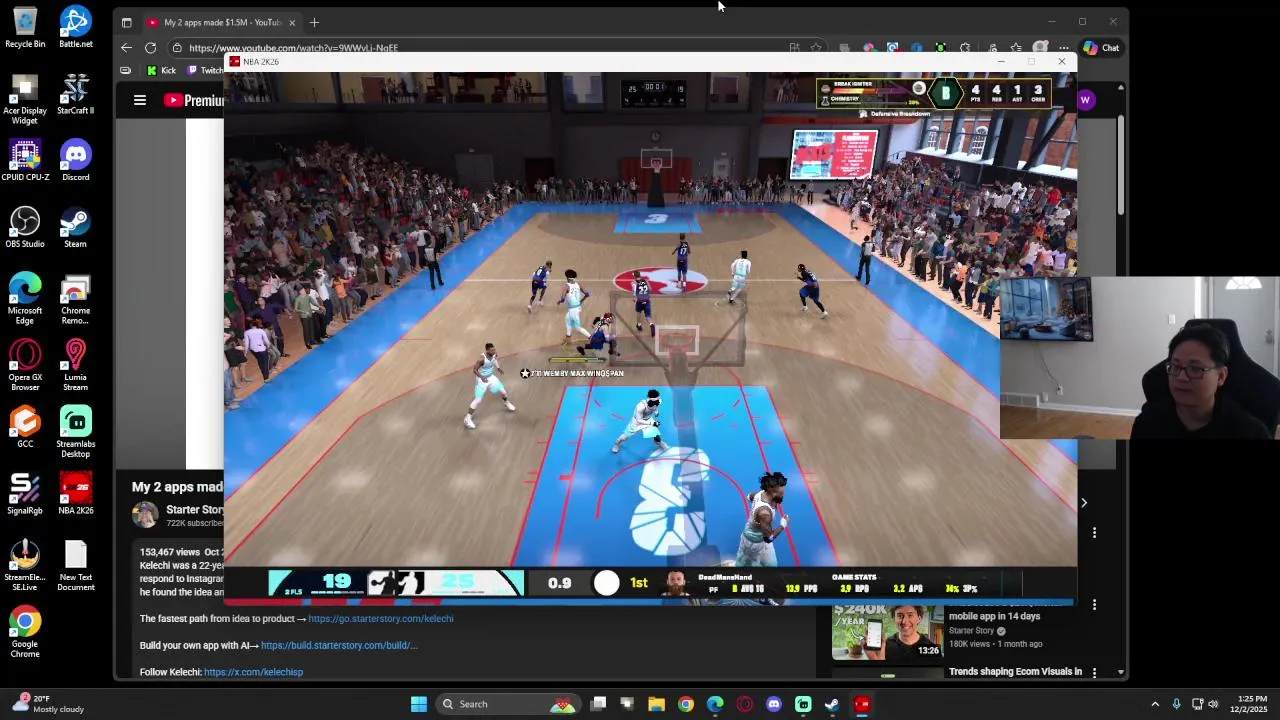Screen dimensions: 1280x720
Task: Click the Starter Story channel avatar
Action: [x=146, y=515]
